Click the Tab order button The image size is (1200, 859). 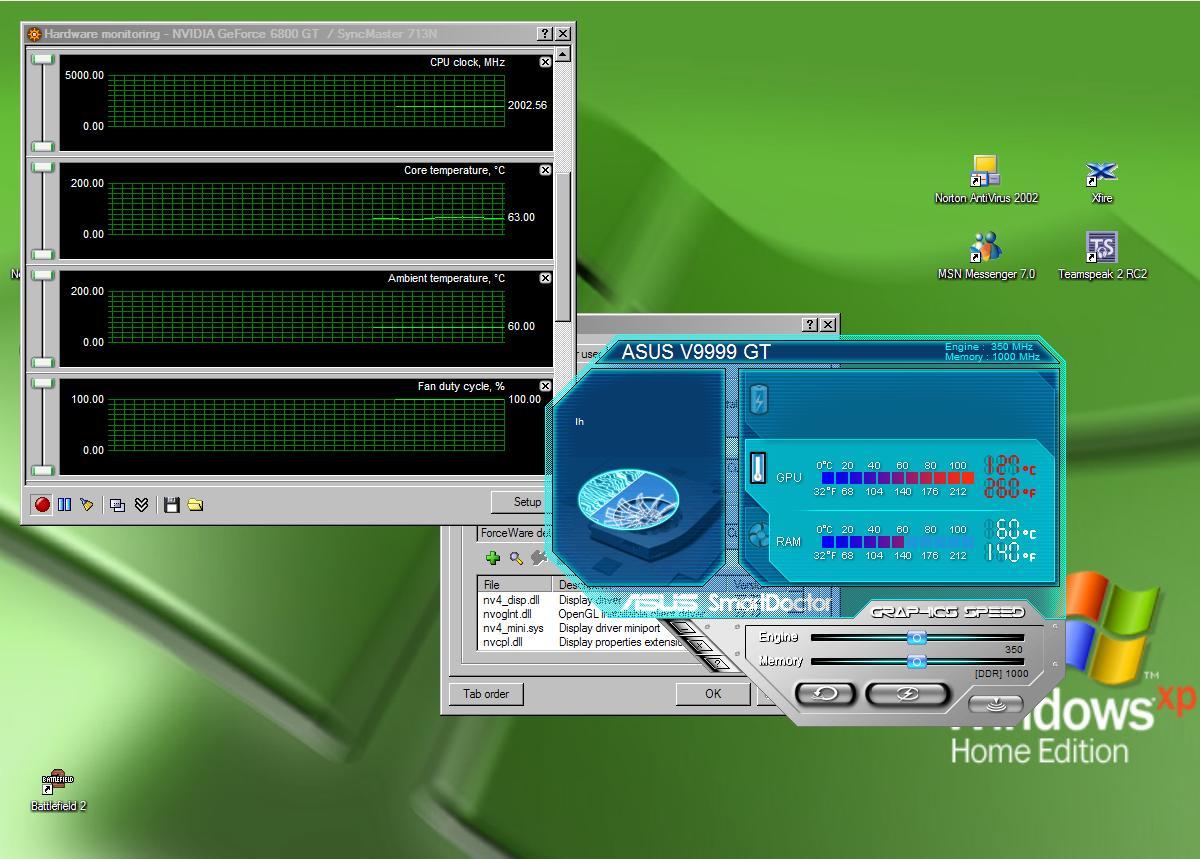coord(486,693)
